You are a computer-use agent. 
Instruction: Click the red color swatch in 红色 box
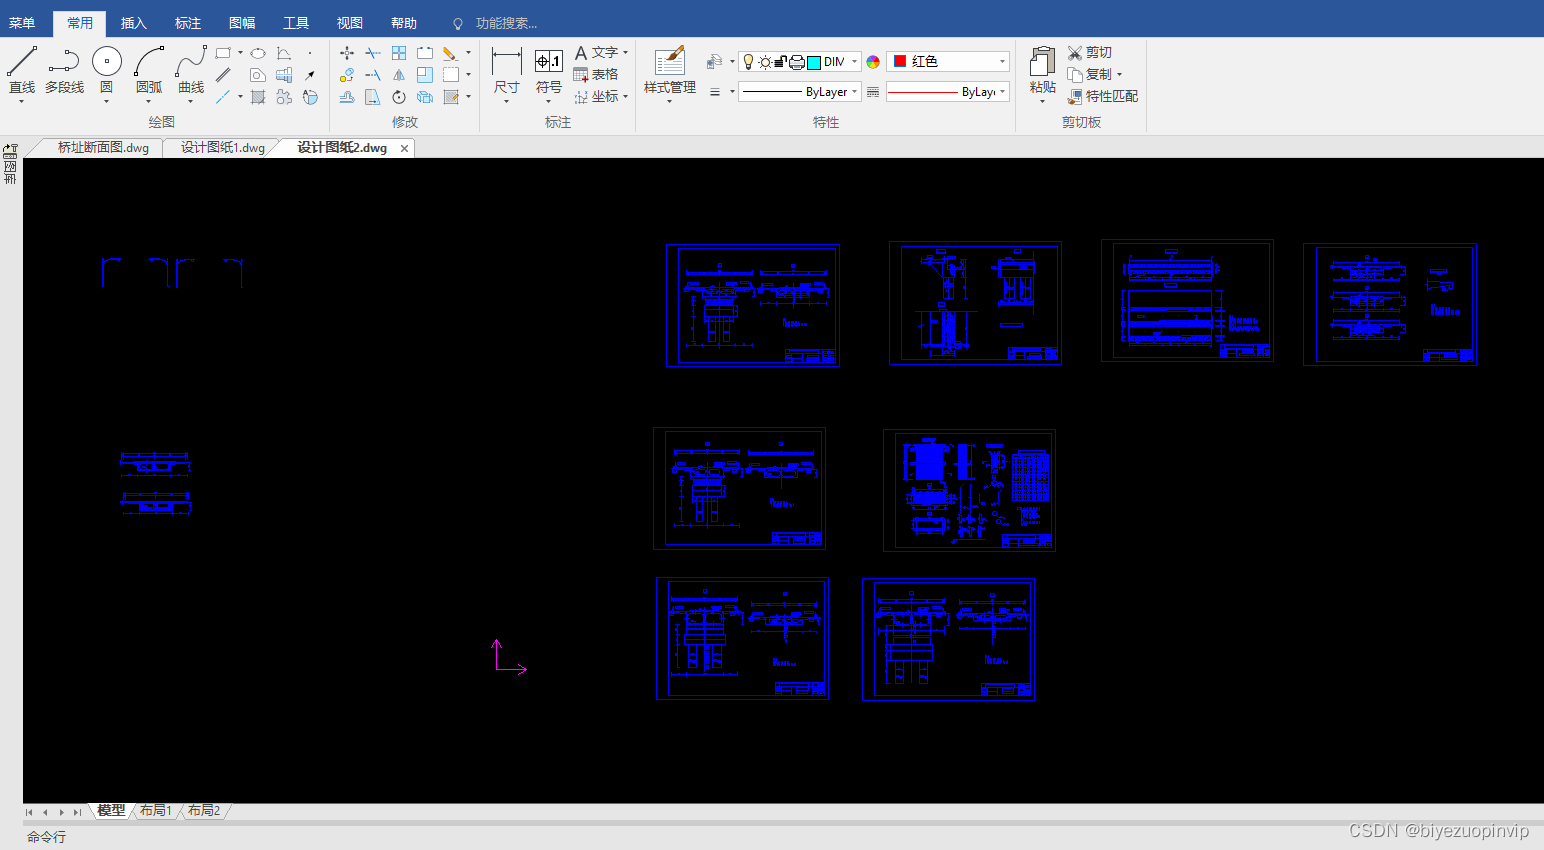[x=900, y=61]
